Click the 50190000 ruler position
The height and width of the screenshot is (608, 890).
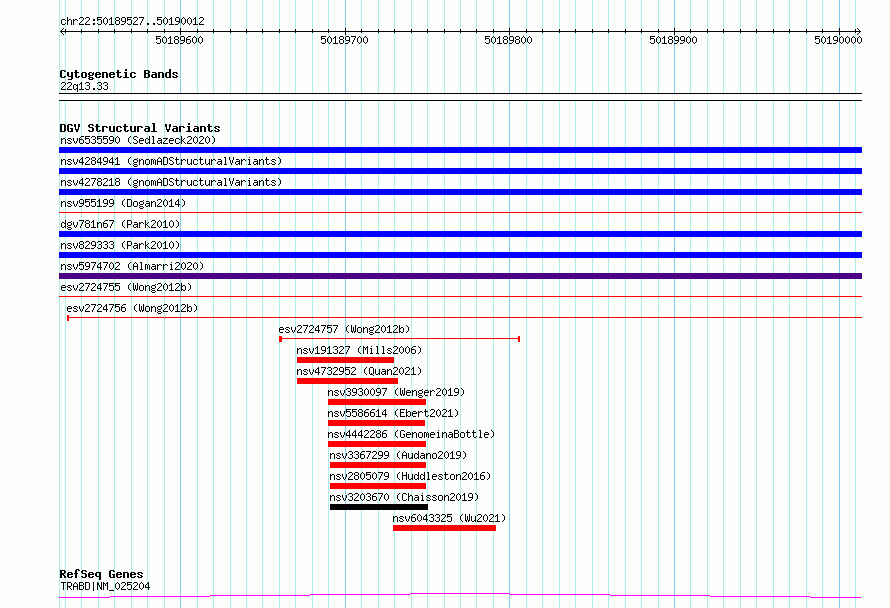838,40
